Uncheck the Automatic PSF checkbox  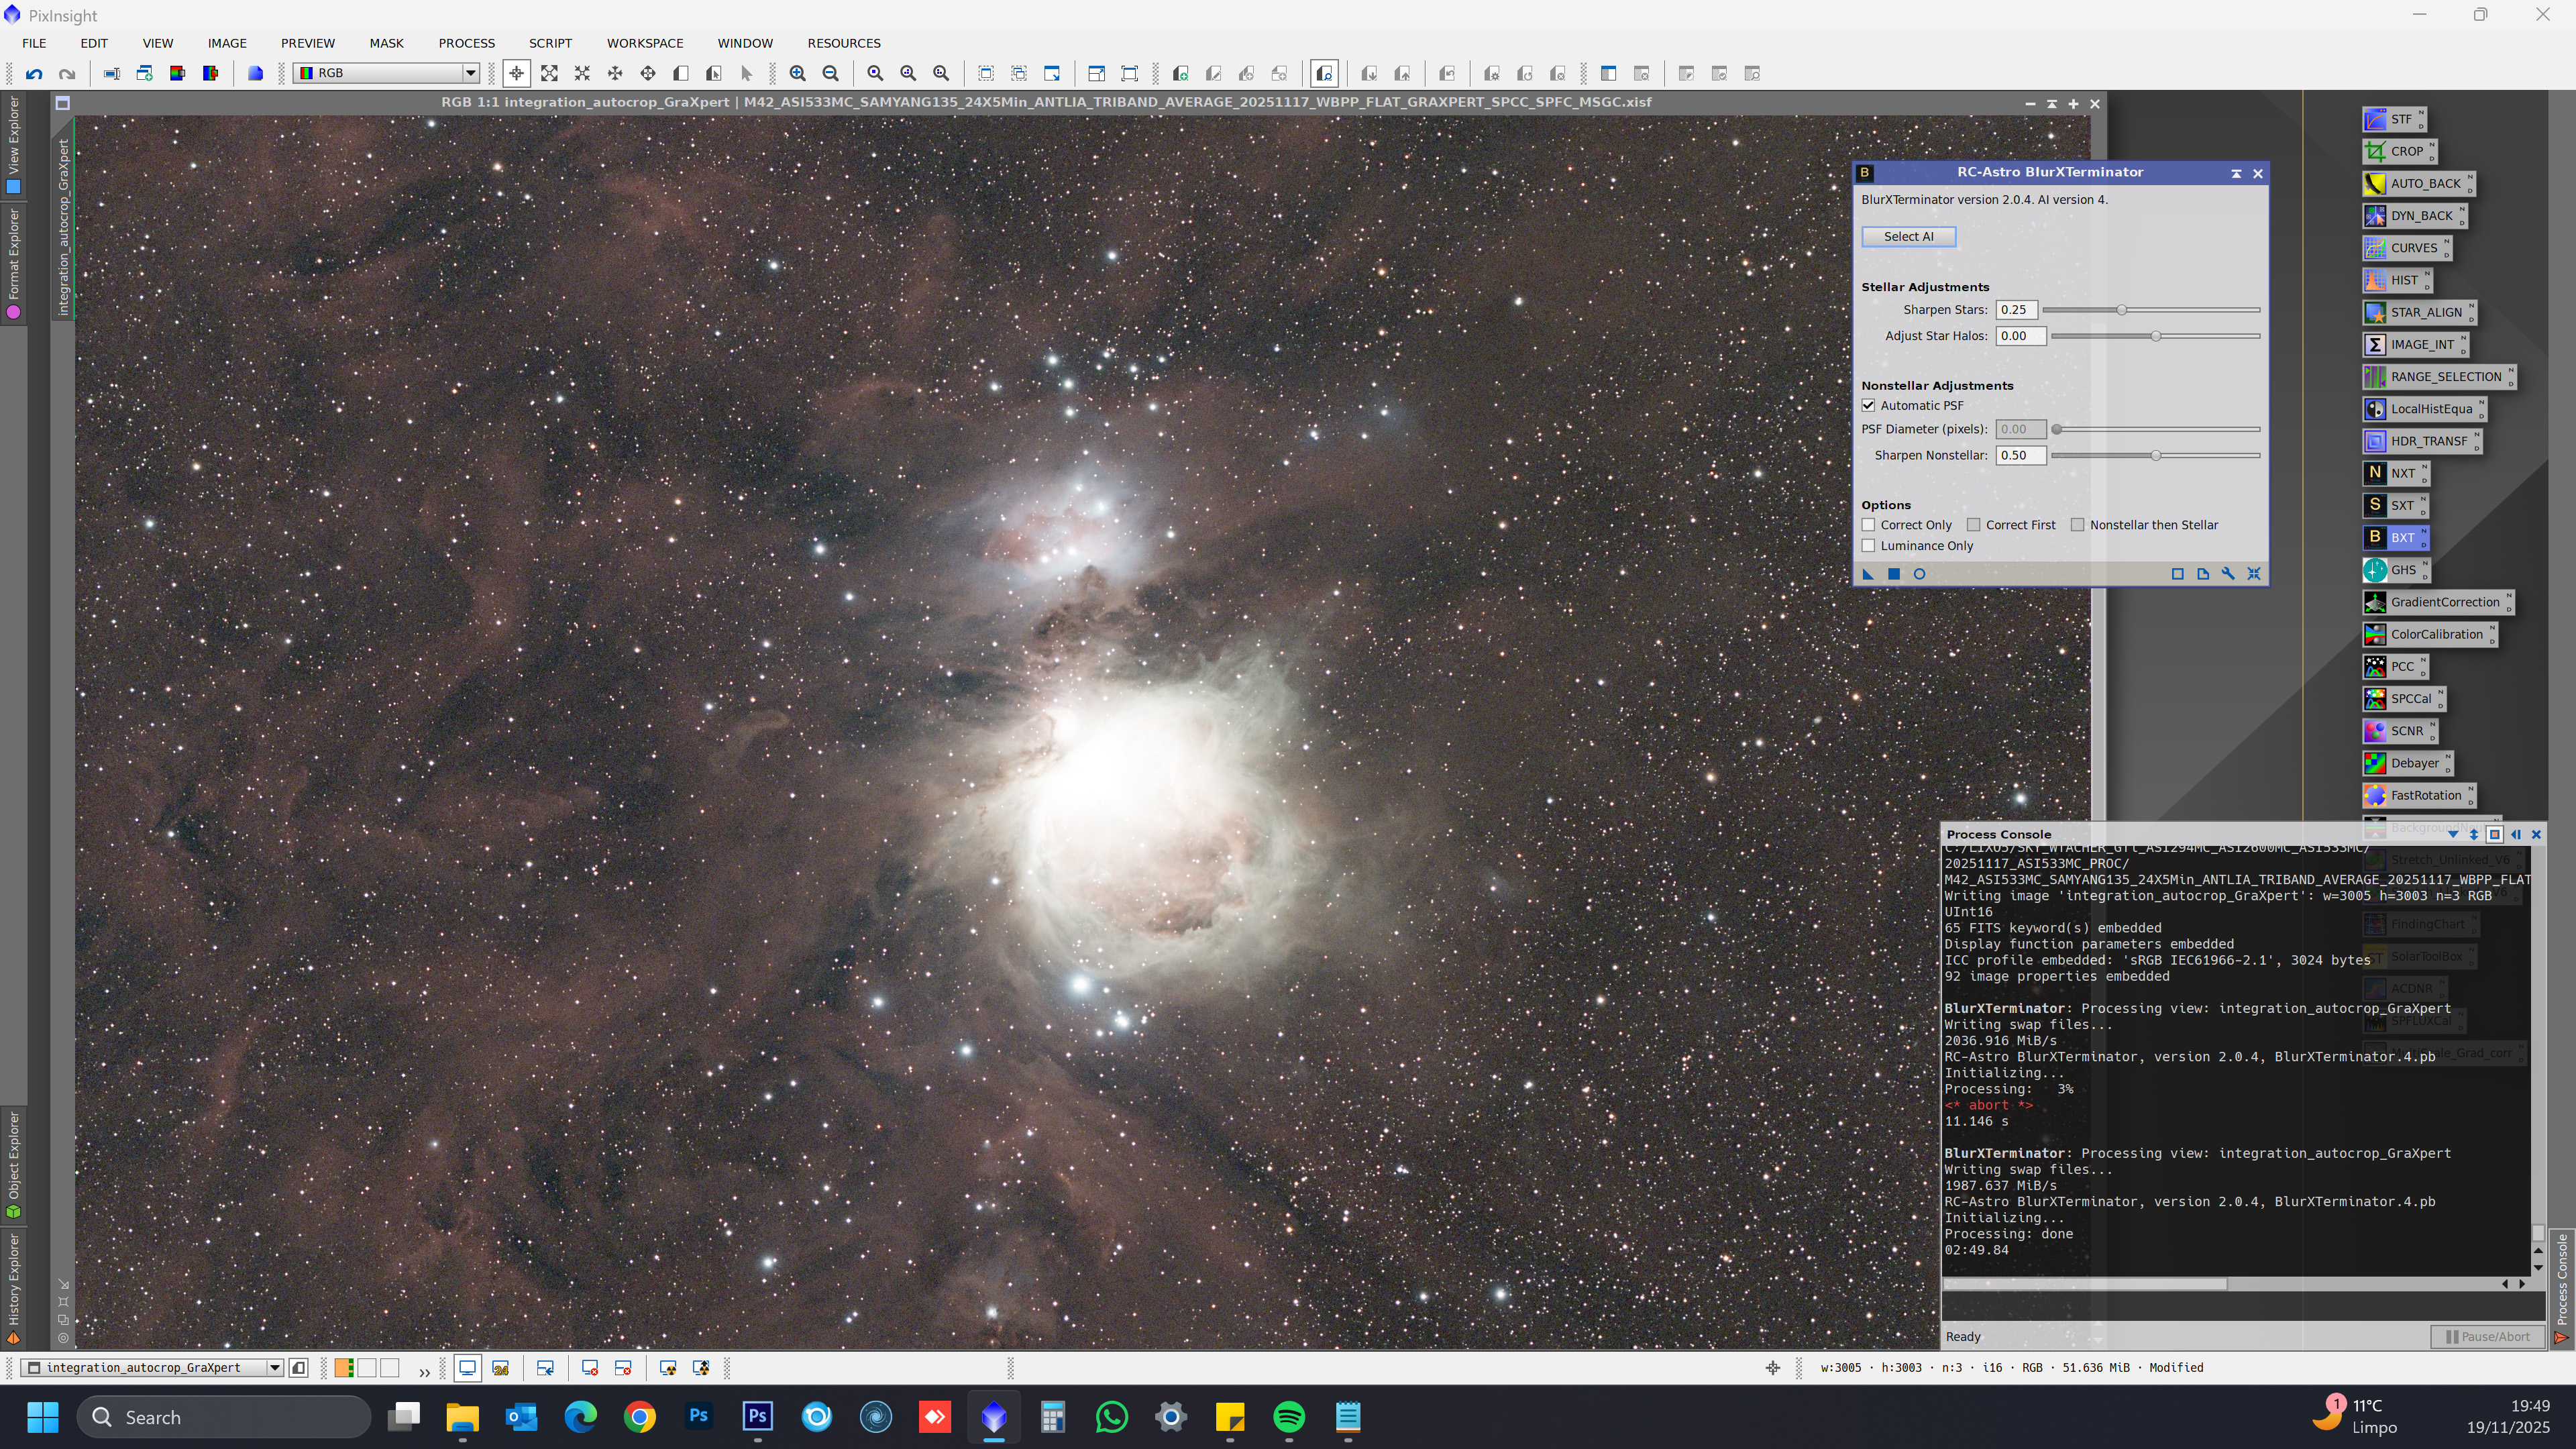click(x=1868, y=405)
